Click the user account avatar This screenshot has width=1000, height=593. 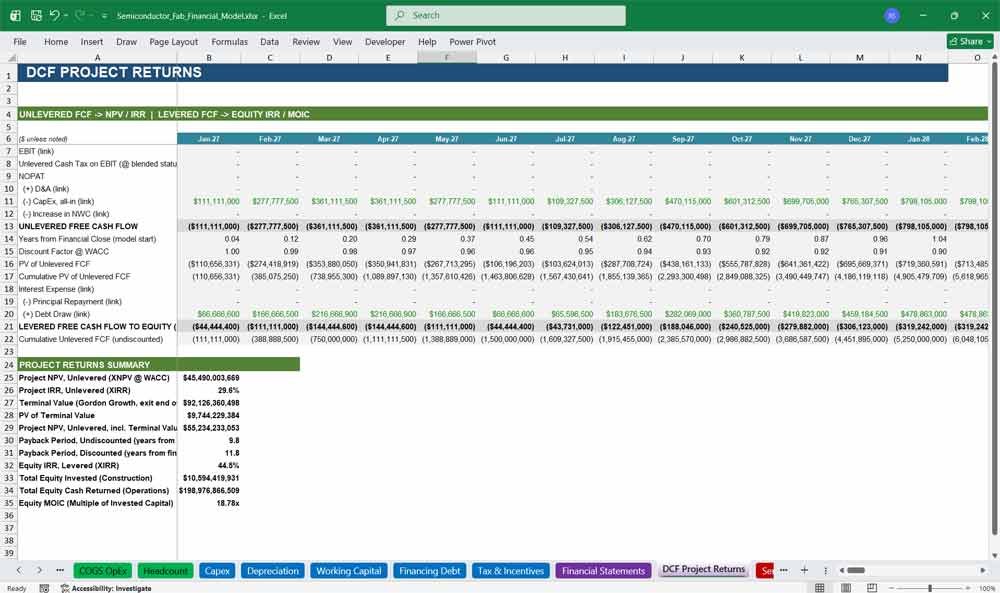(892, 15)
